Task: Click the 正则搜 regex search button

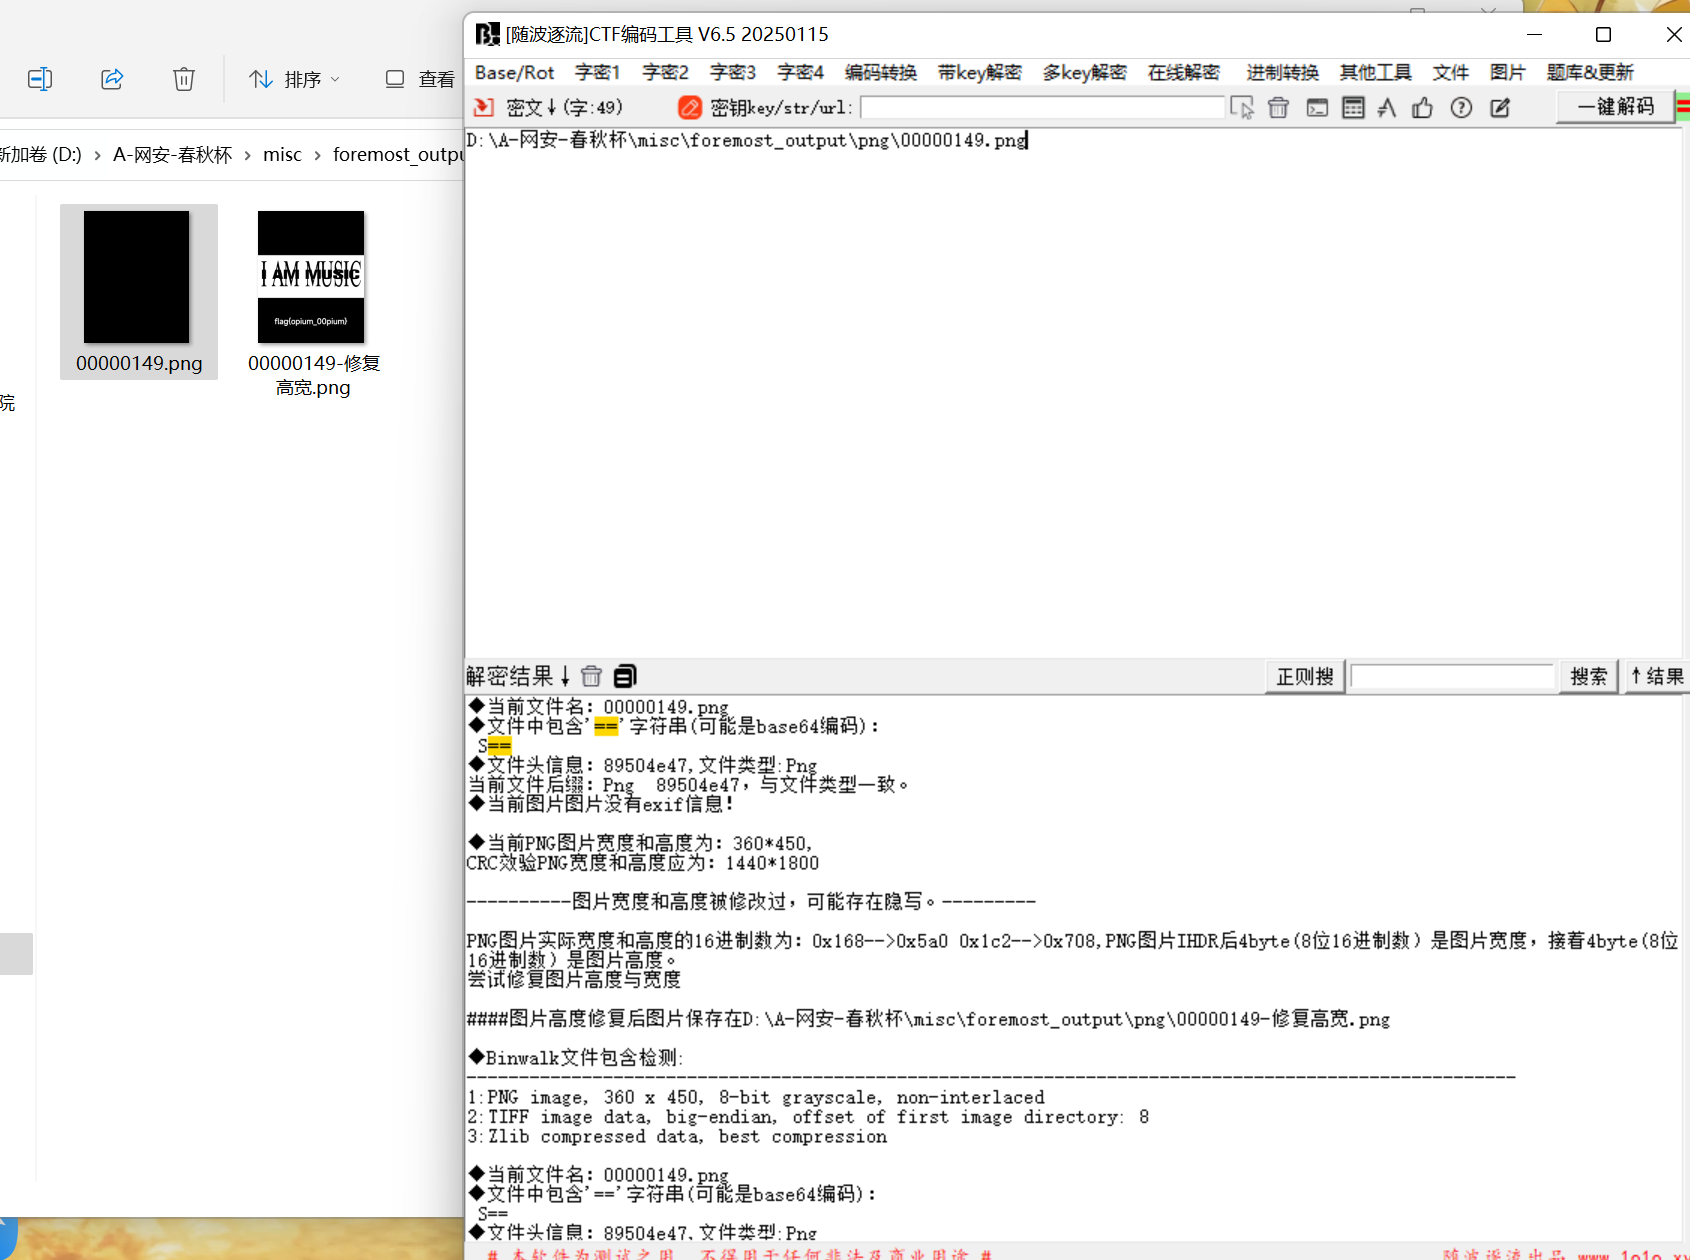Action: tap(1304, 676)
